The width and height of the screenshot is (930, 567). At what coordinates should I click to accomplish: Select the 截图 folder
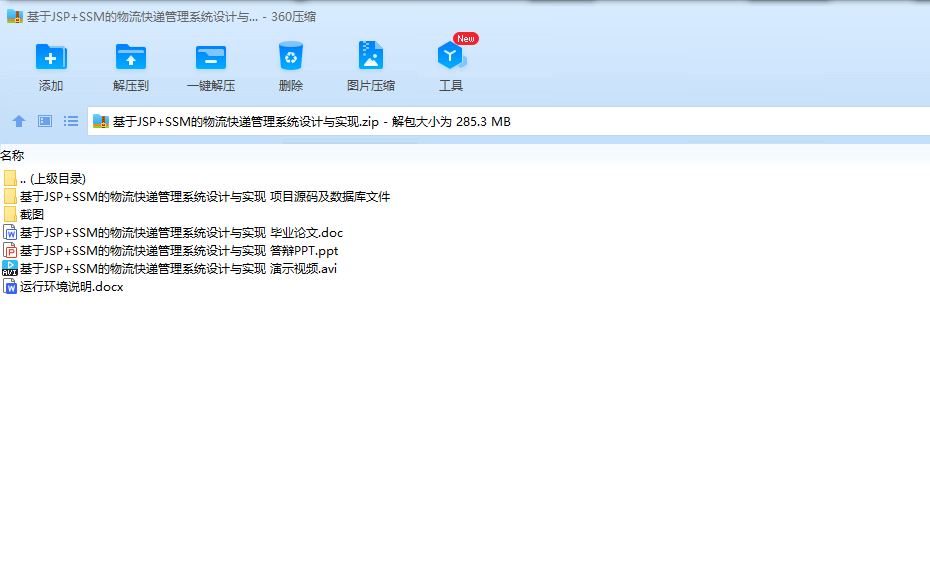(x=24, y=215)
